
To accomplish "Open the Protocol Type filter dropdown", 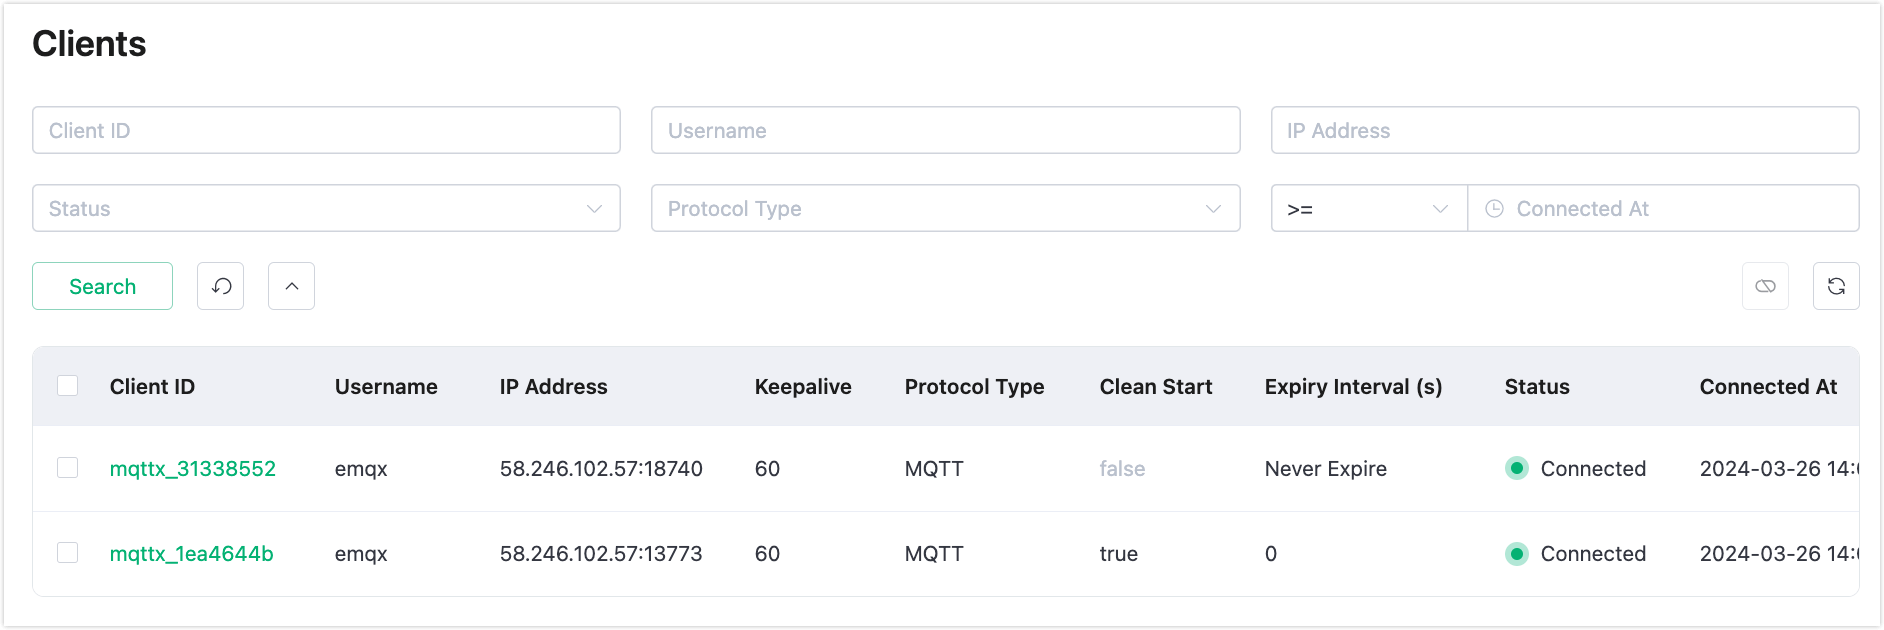I will (945, 209).
